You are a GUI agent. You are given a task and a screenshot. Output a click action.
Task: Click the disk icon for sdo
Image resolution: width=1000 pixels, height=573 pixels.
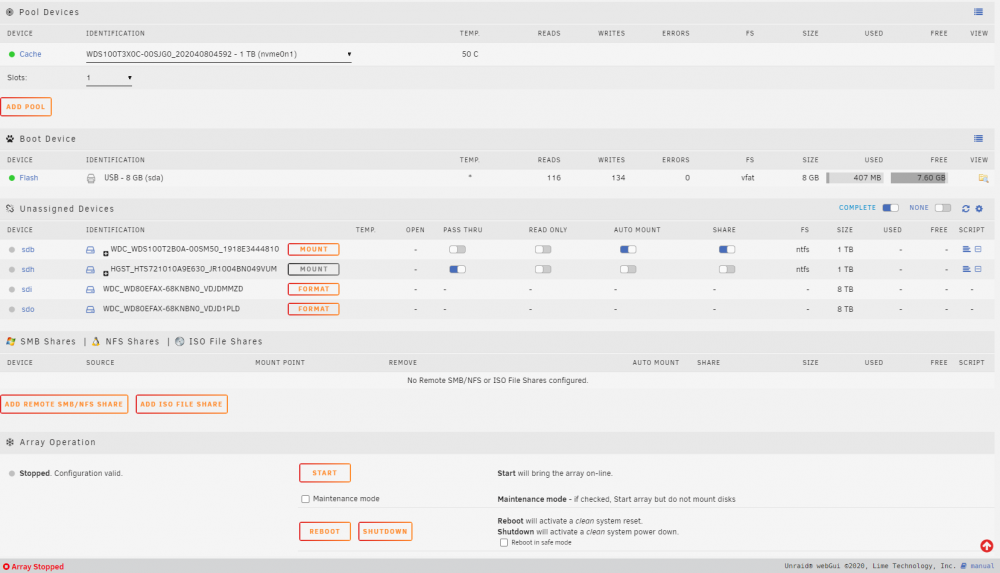pos(90,309)
